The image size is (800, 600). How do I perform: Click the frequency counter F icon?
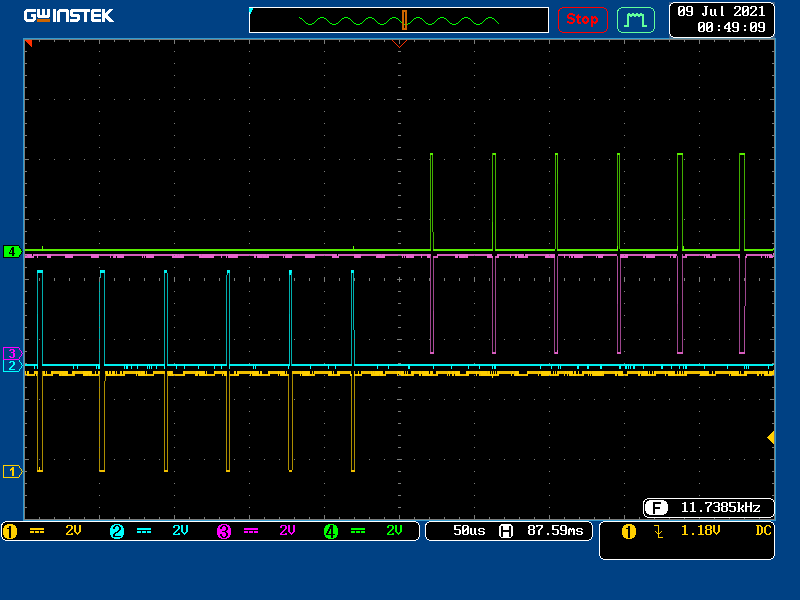point(657,507)
